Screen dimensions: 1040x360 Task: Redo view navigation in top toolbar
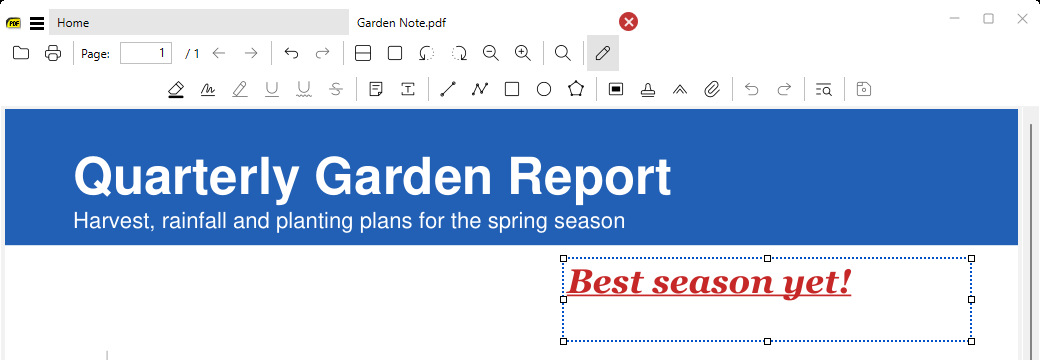[322, 54]
